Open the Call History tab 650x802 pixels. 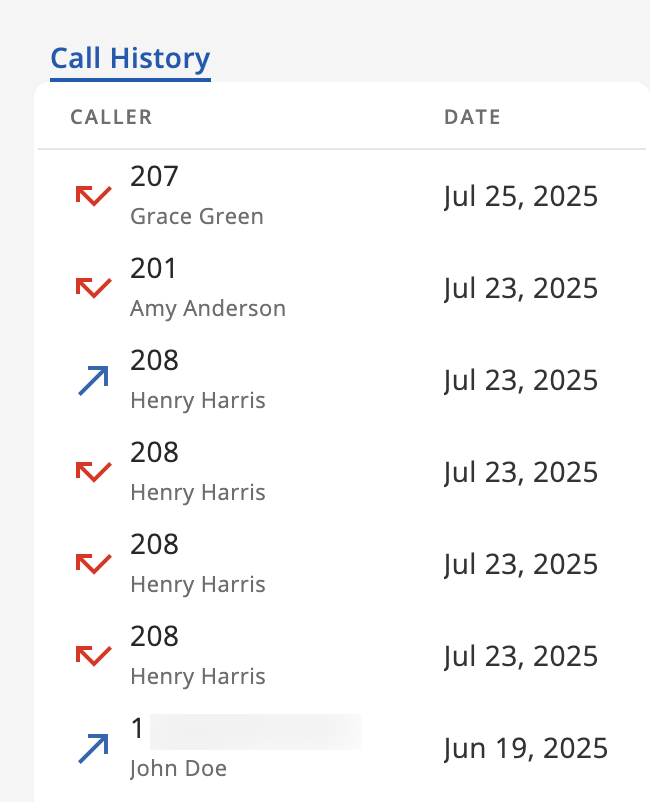[130, 58]
